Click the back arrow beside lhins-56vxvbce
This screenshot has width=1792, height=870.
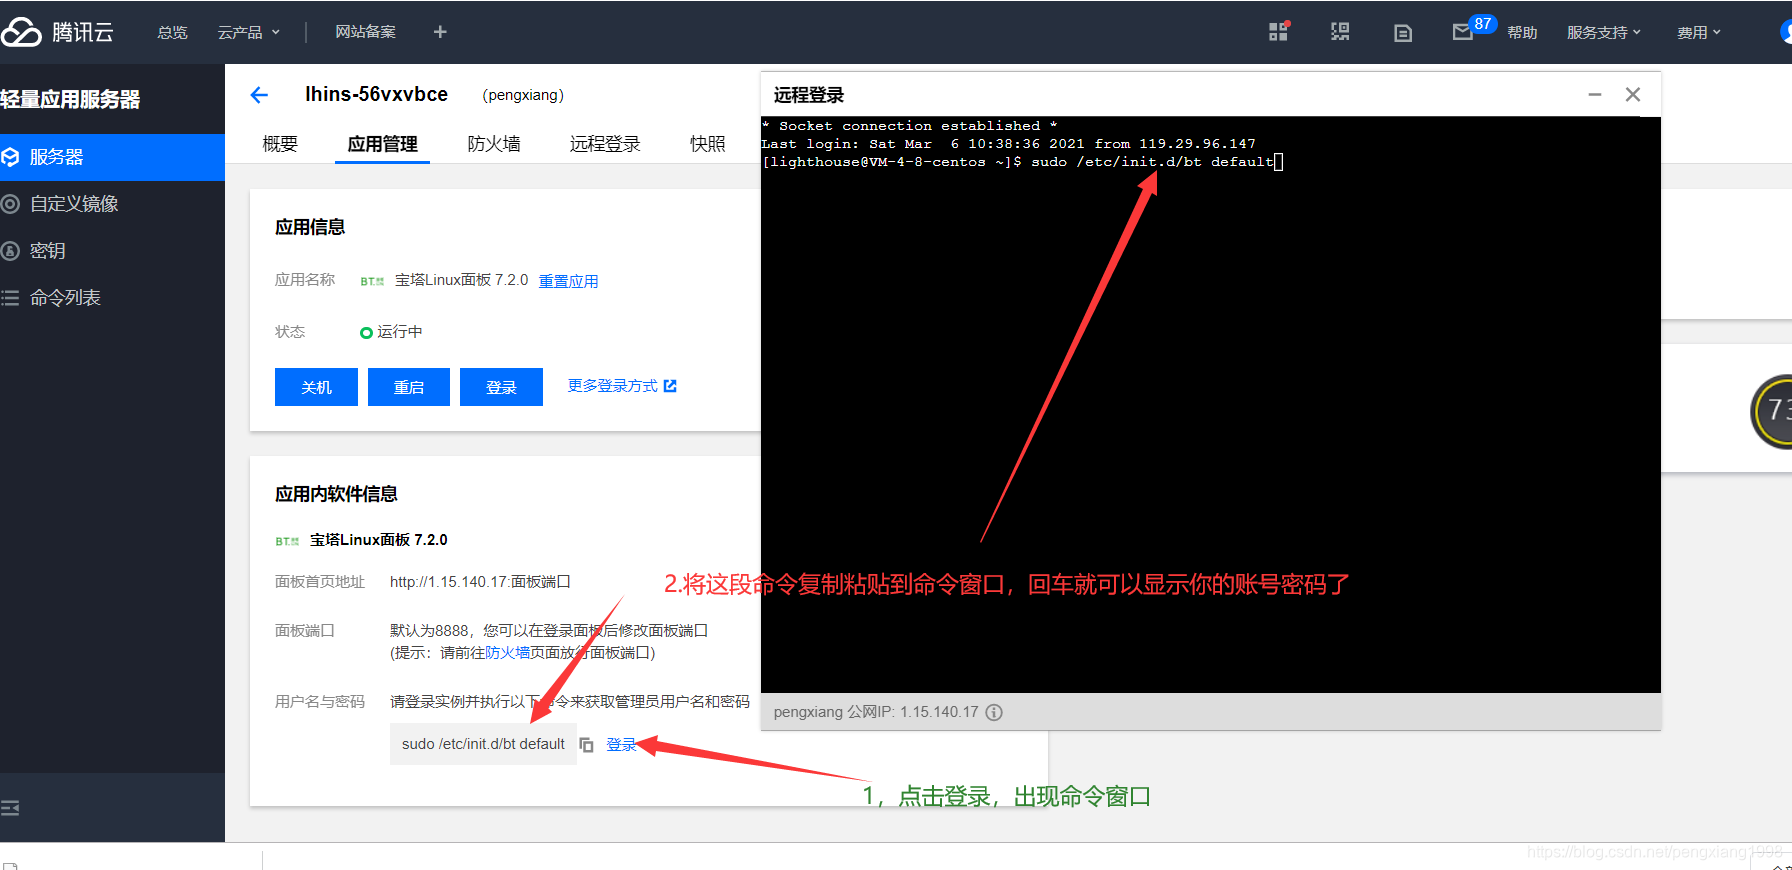pyautogui.click(x=259, y=95)
